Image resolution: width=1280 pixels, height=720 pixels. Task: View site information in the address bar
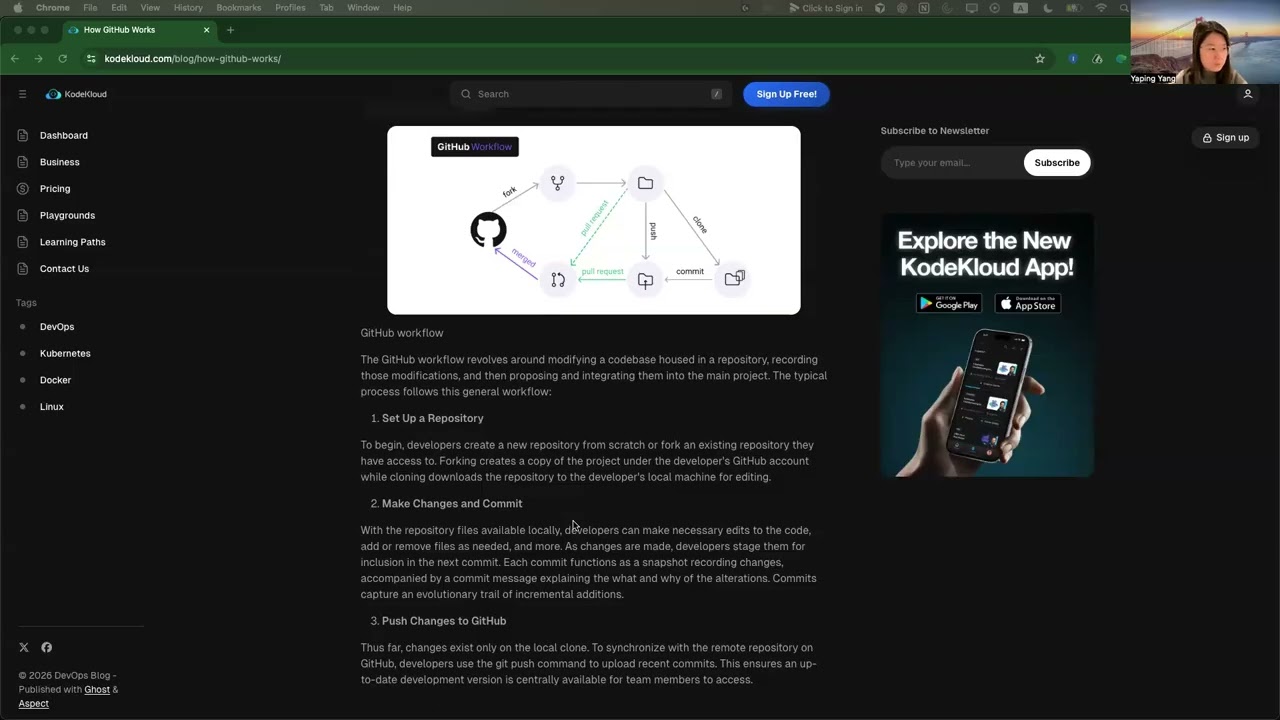point(91,59)
